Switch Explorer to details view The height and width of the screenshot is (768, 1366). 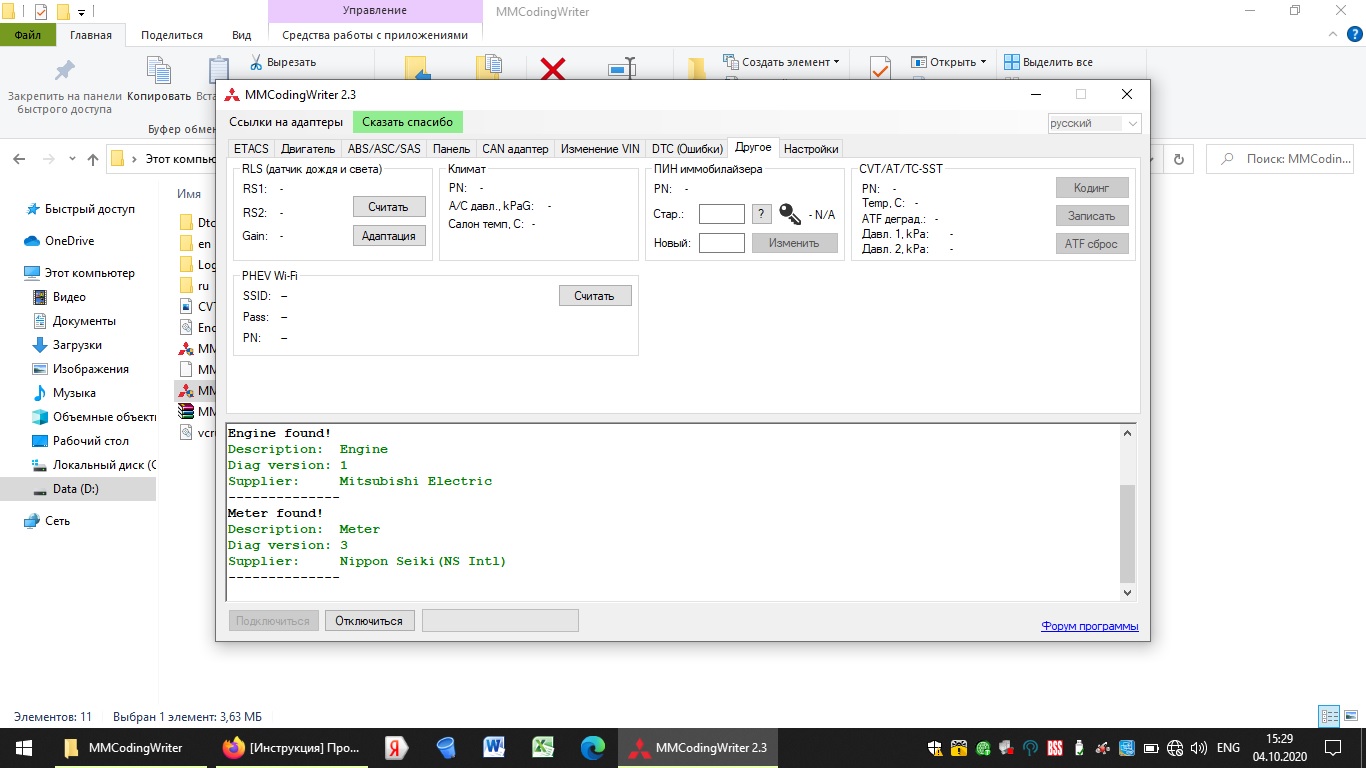click(1329, 716)
